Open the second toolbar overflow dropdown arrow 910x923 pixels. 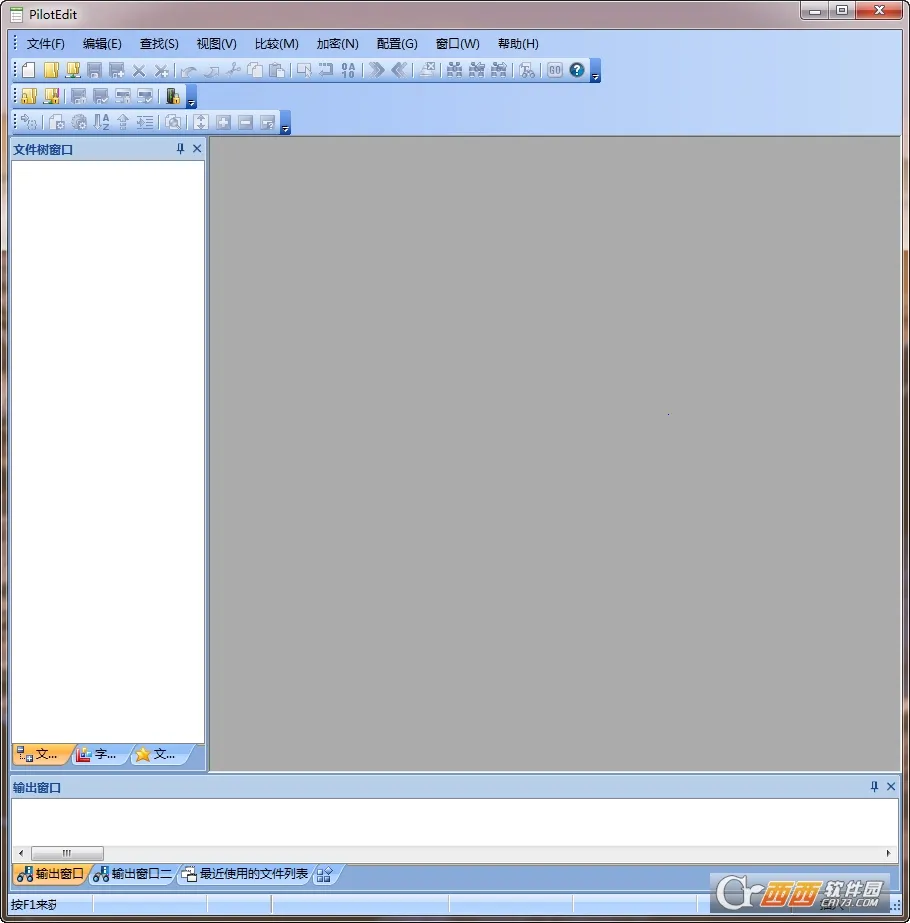[x=190, y=101]
